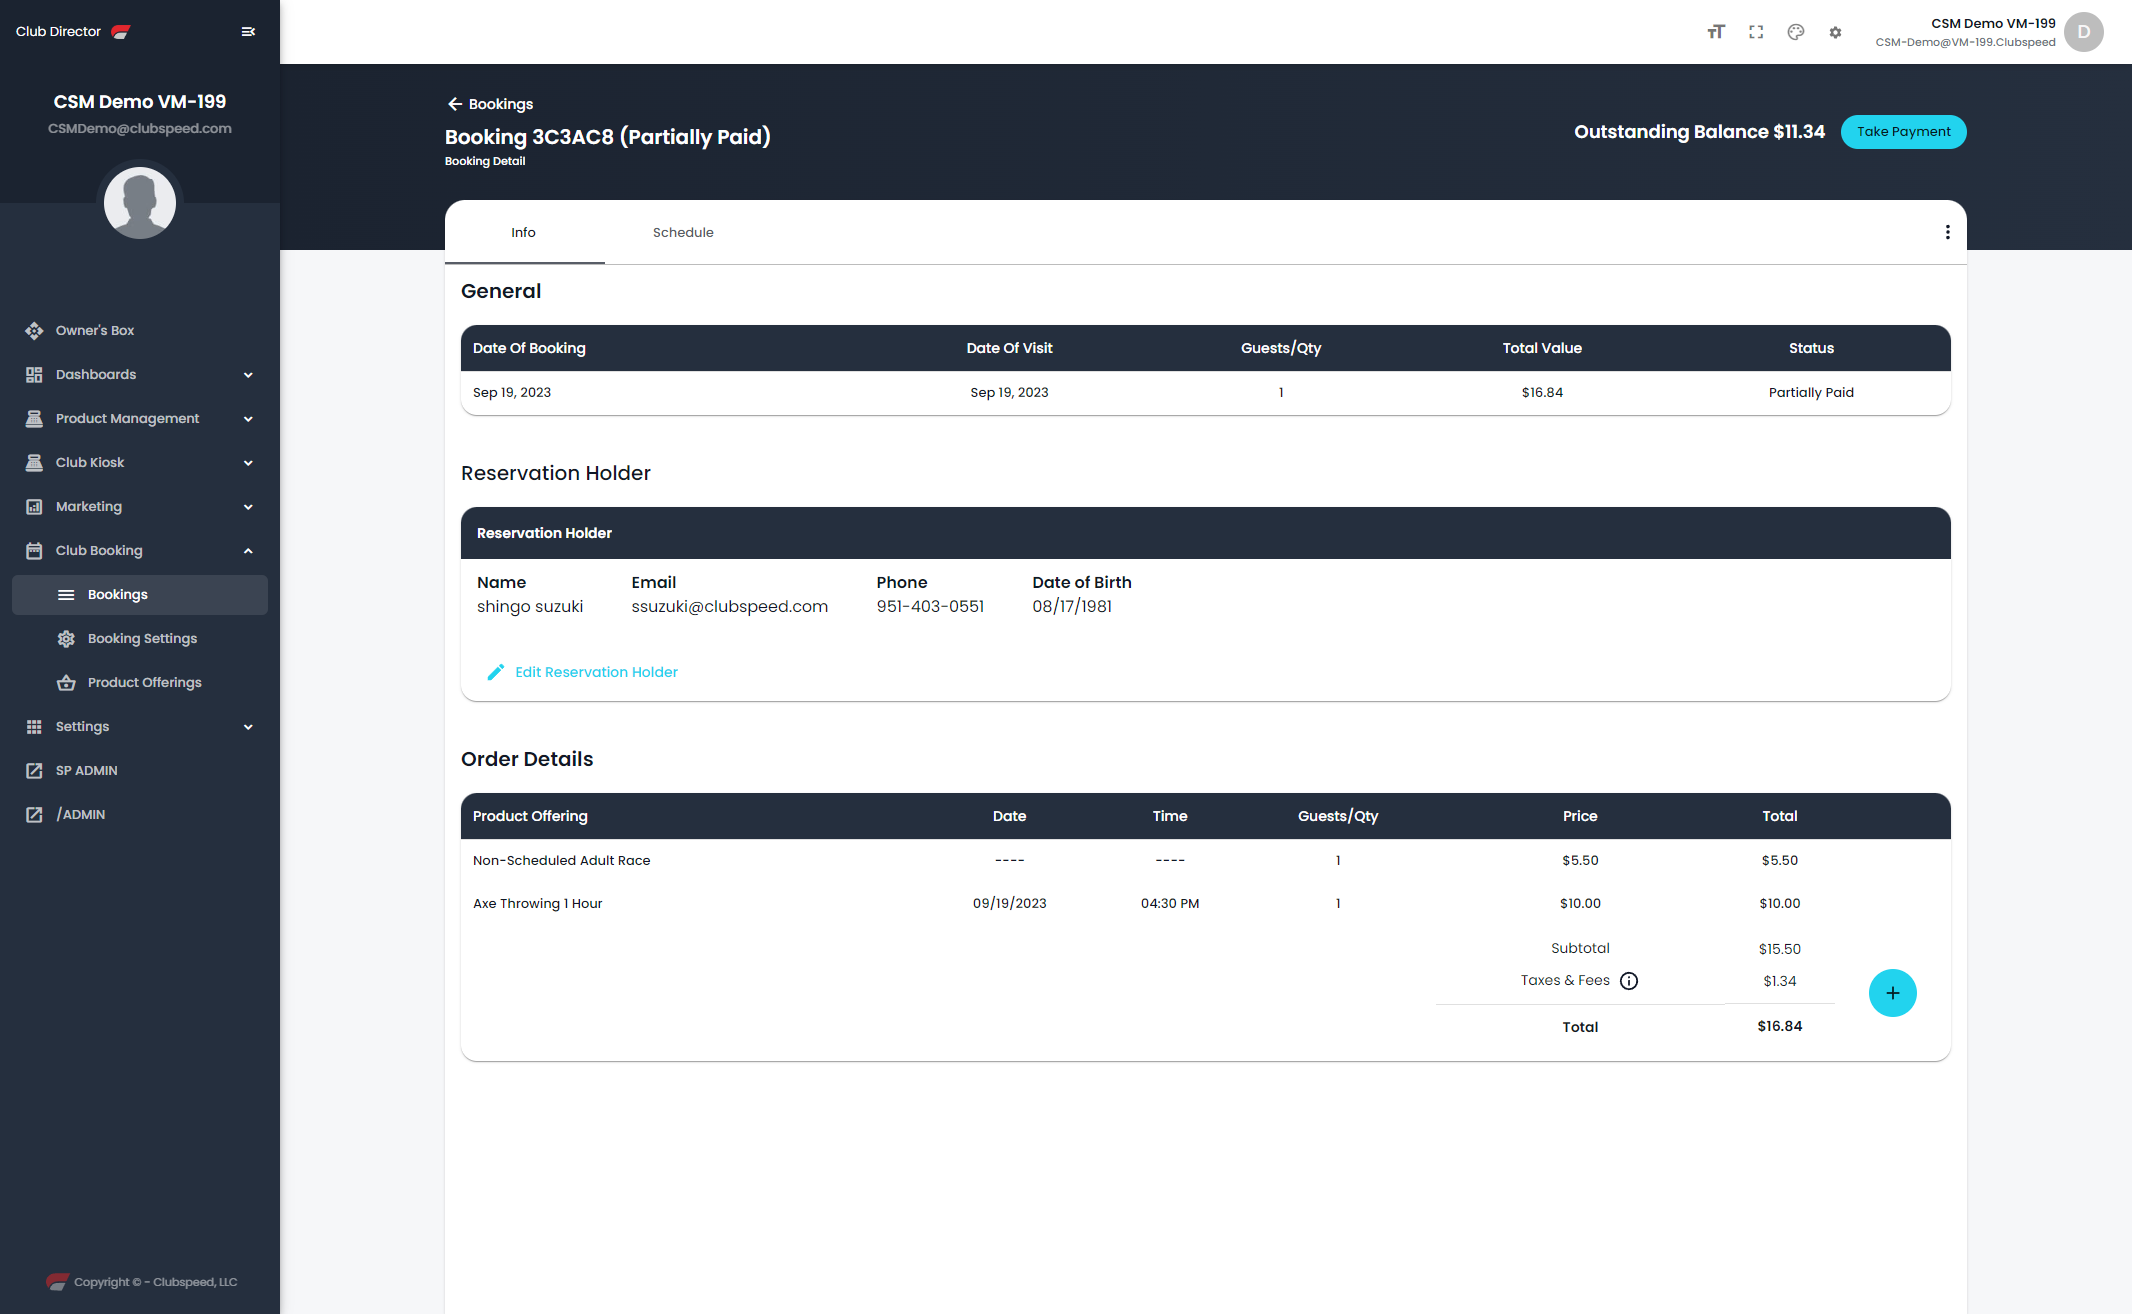The image size is (2132, 1314).
Task: Switch to the Schedule tab
Action: tap(683, 232)
